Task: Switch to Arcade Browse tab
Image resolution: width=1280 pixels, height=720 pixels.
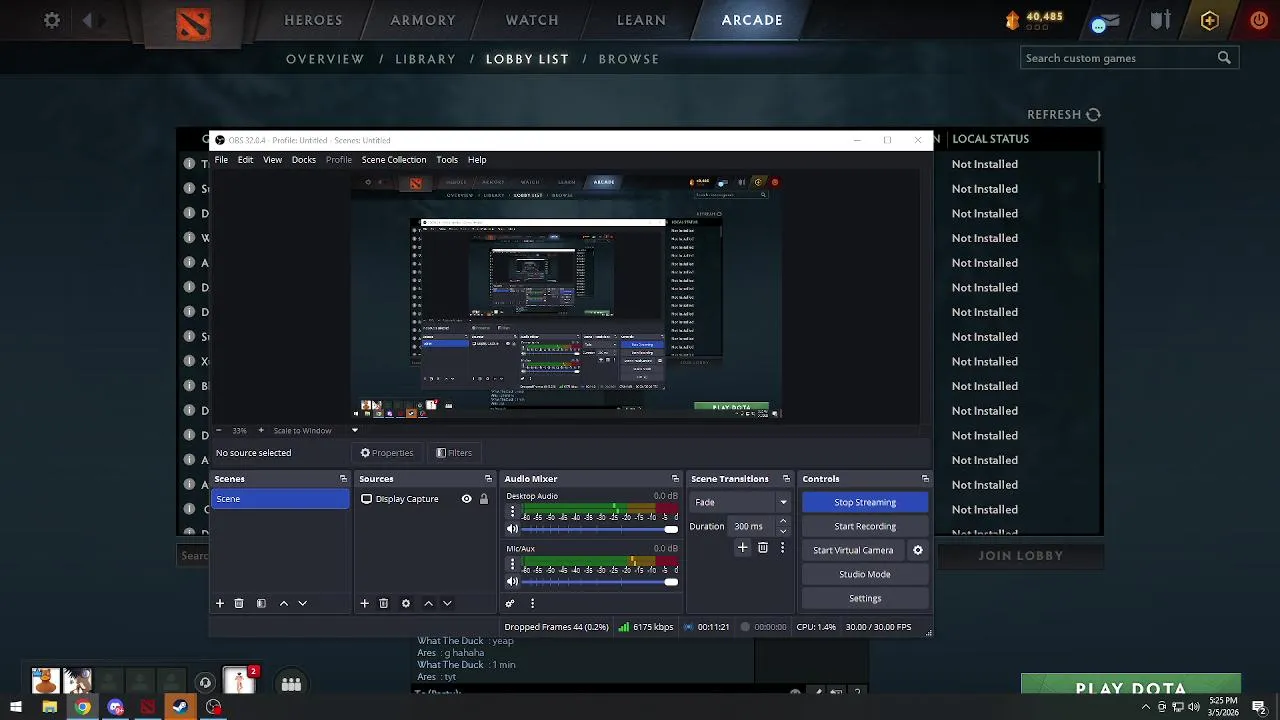Action: point(629,59)
